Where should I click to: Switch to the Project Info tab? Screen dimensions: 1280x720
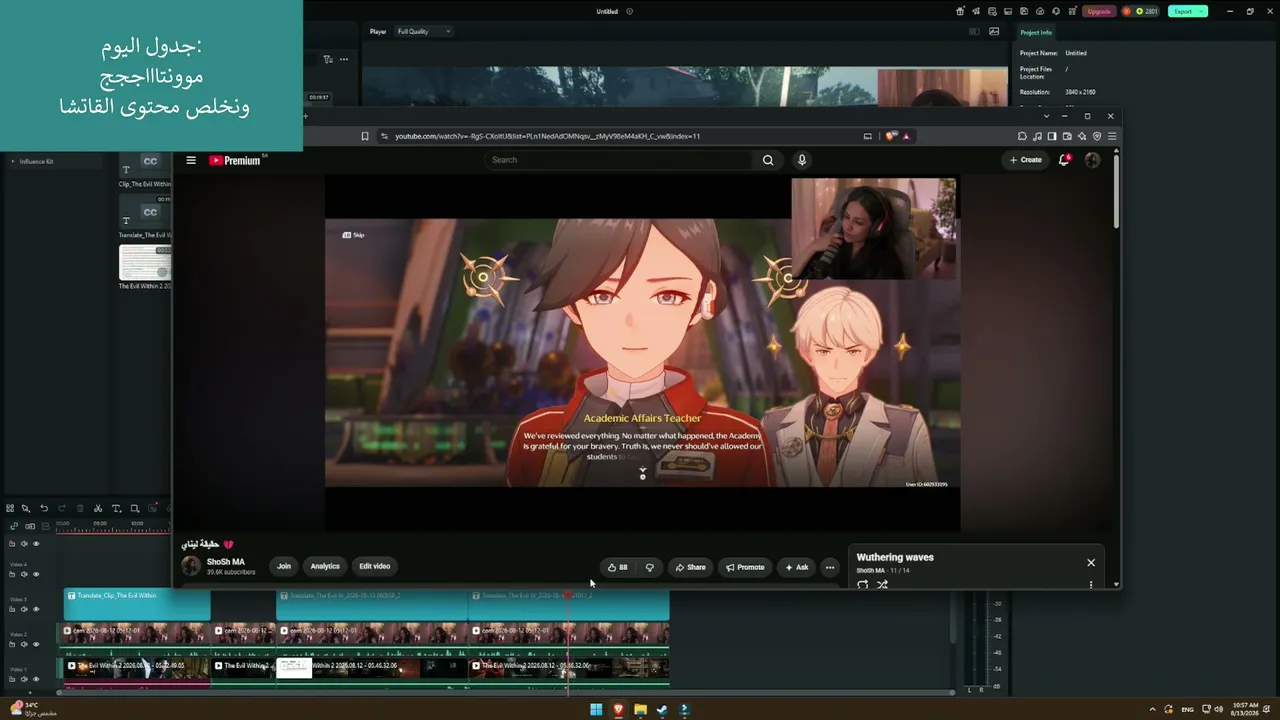pyautogui.click(x=1036, y=32)
